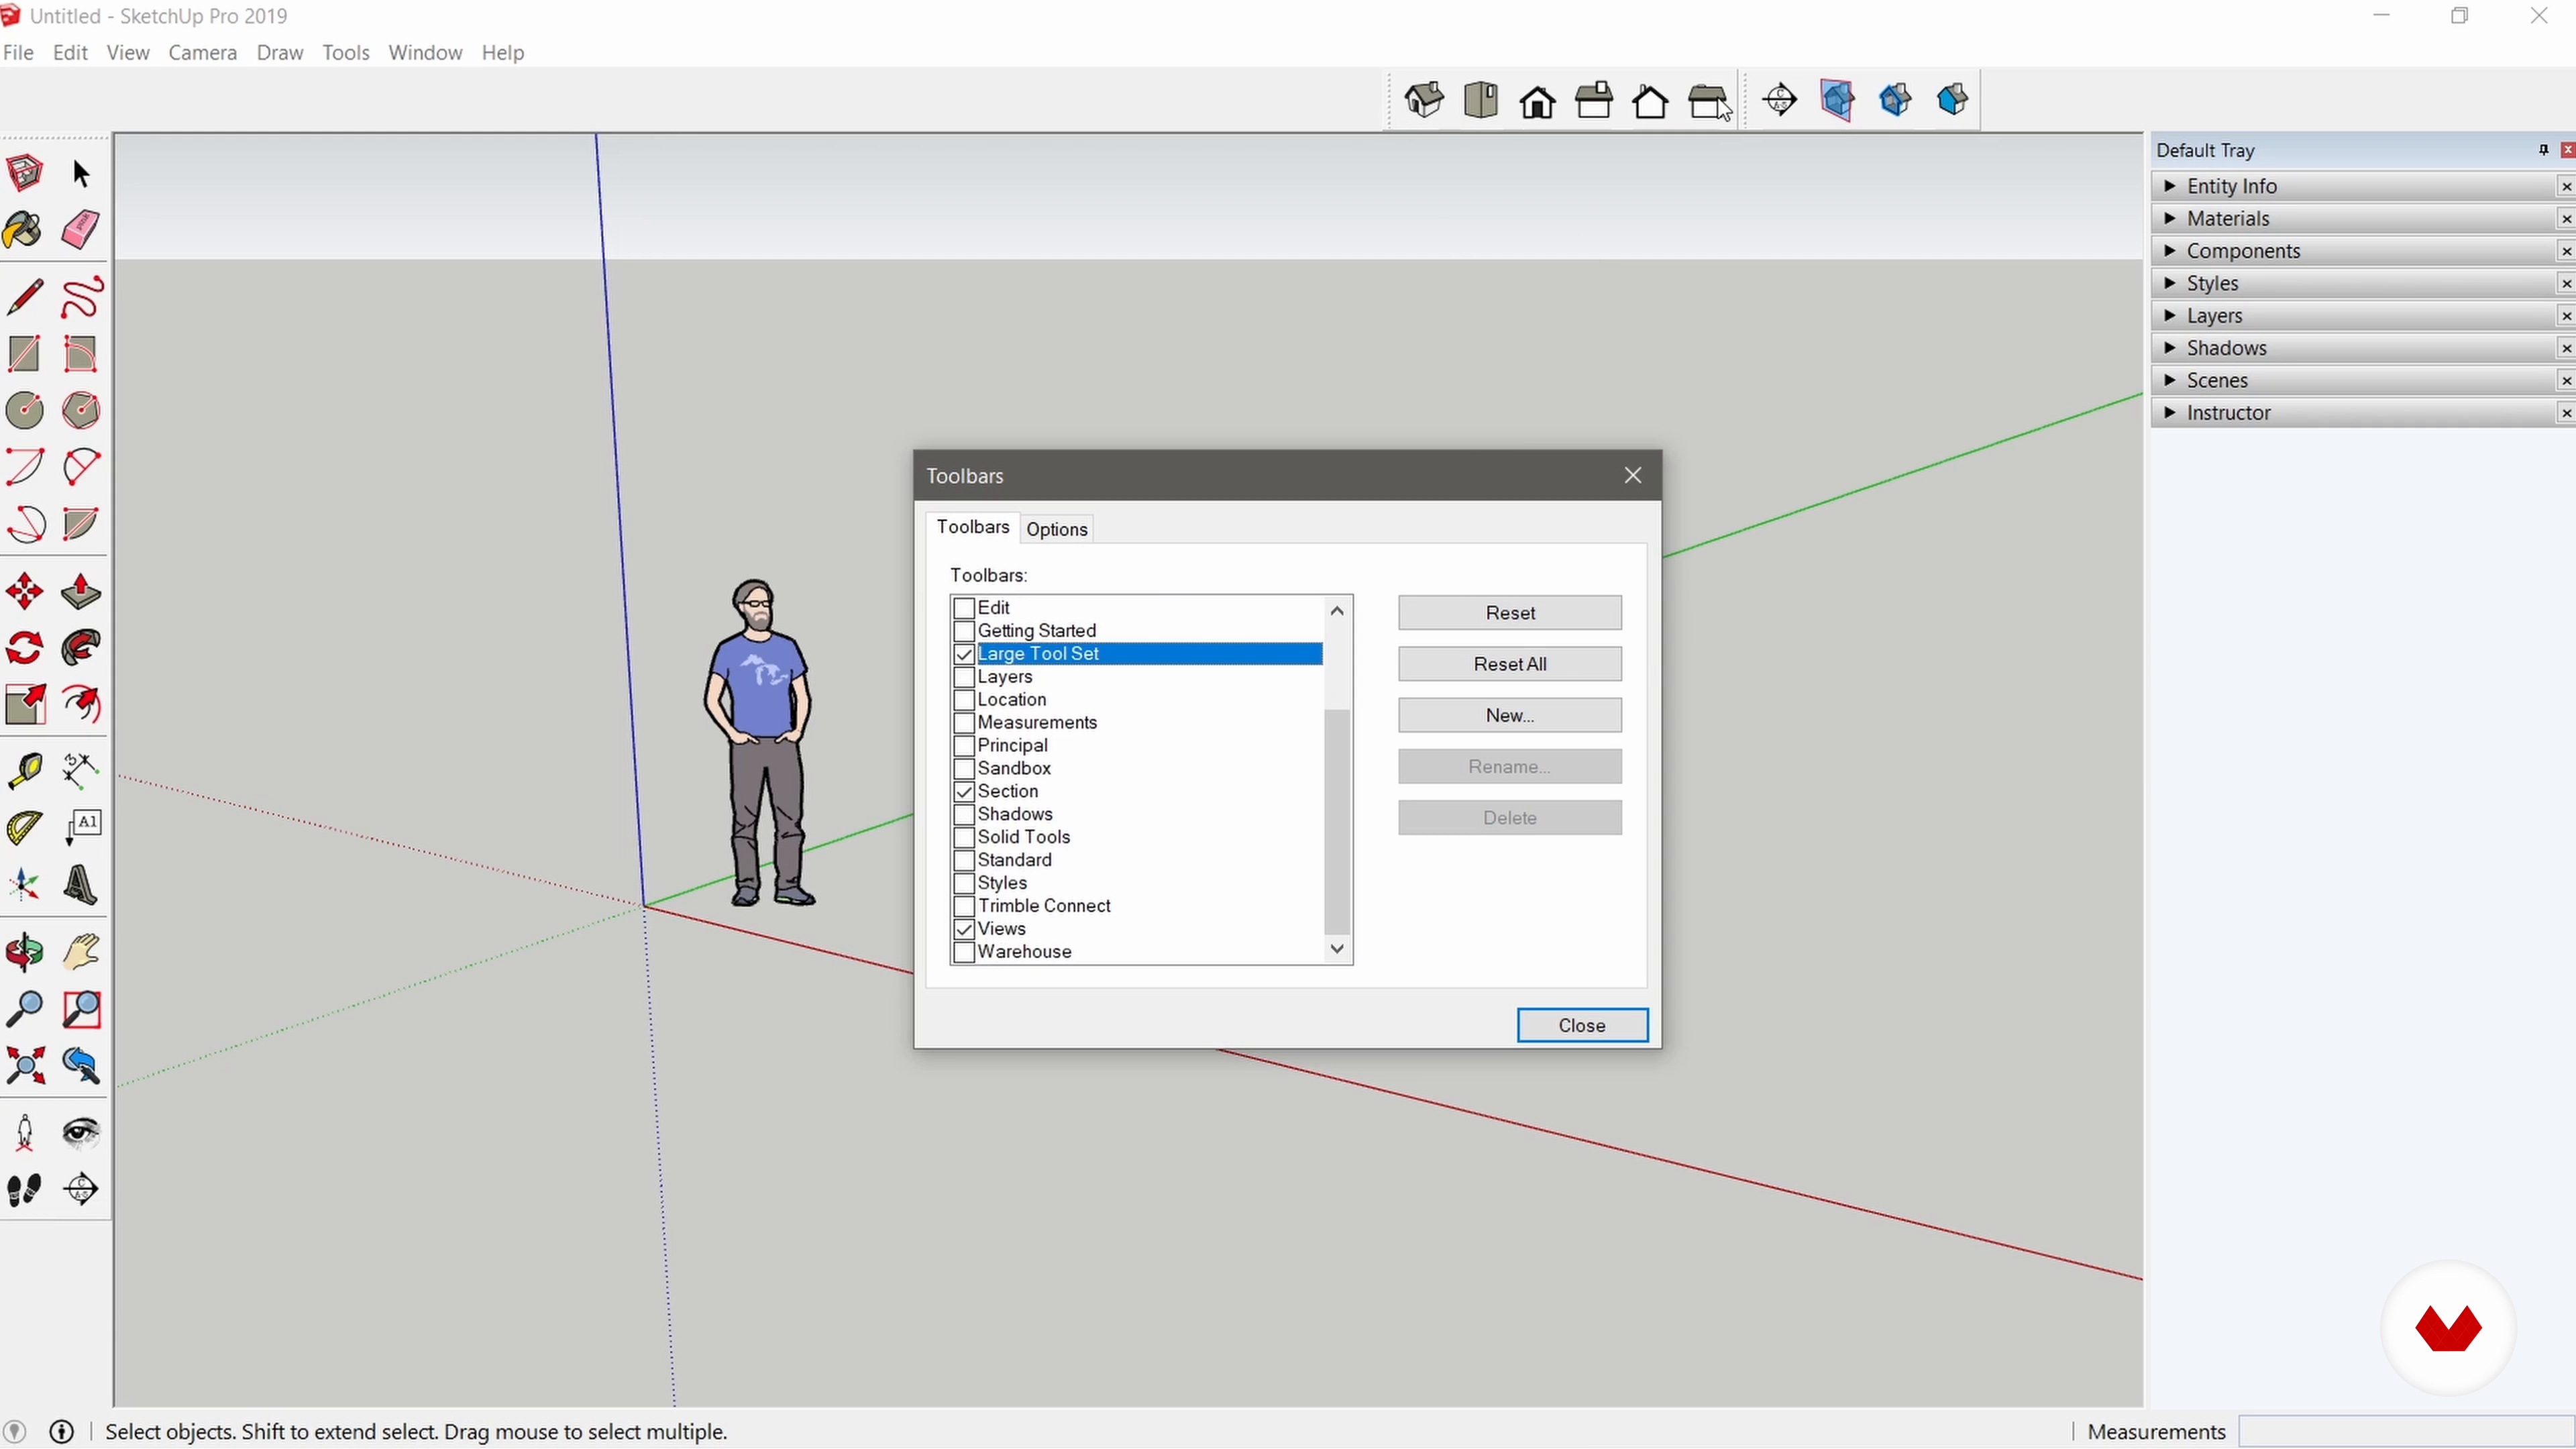Screen dimensions: 2576x1449
Task: Open the Tools menu
Action: 345,52
